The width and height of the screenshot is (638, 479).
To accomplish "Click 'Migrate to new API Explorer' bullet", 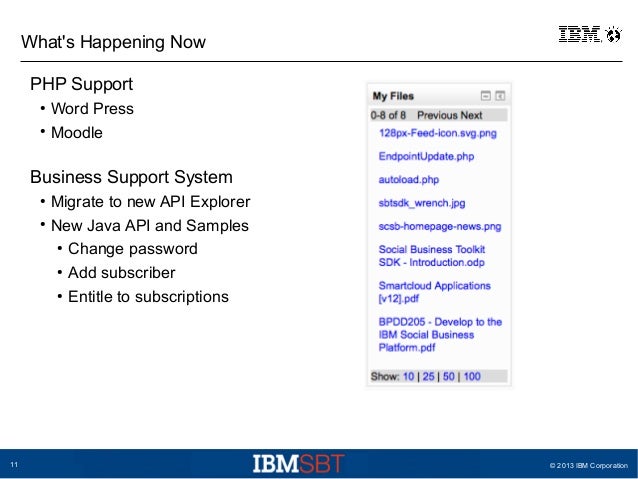I will point(151,202).
